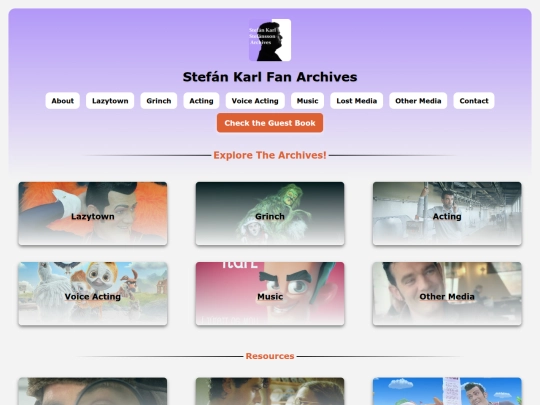Open the Music archive card
540x405 pixels.
pos(270,294)
